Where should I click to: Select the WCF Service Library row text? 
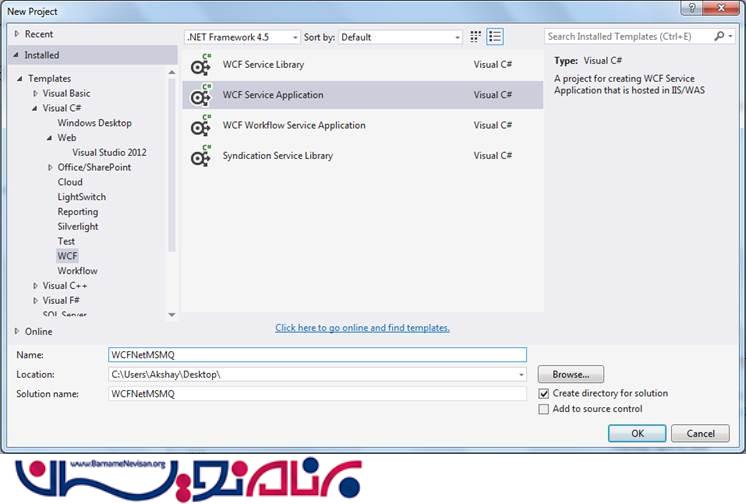263,65
